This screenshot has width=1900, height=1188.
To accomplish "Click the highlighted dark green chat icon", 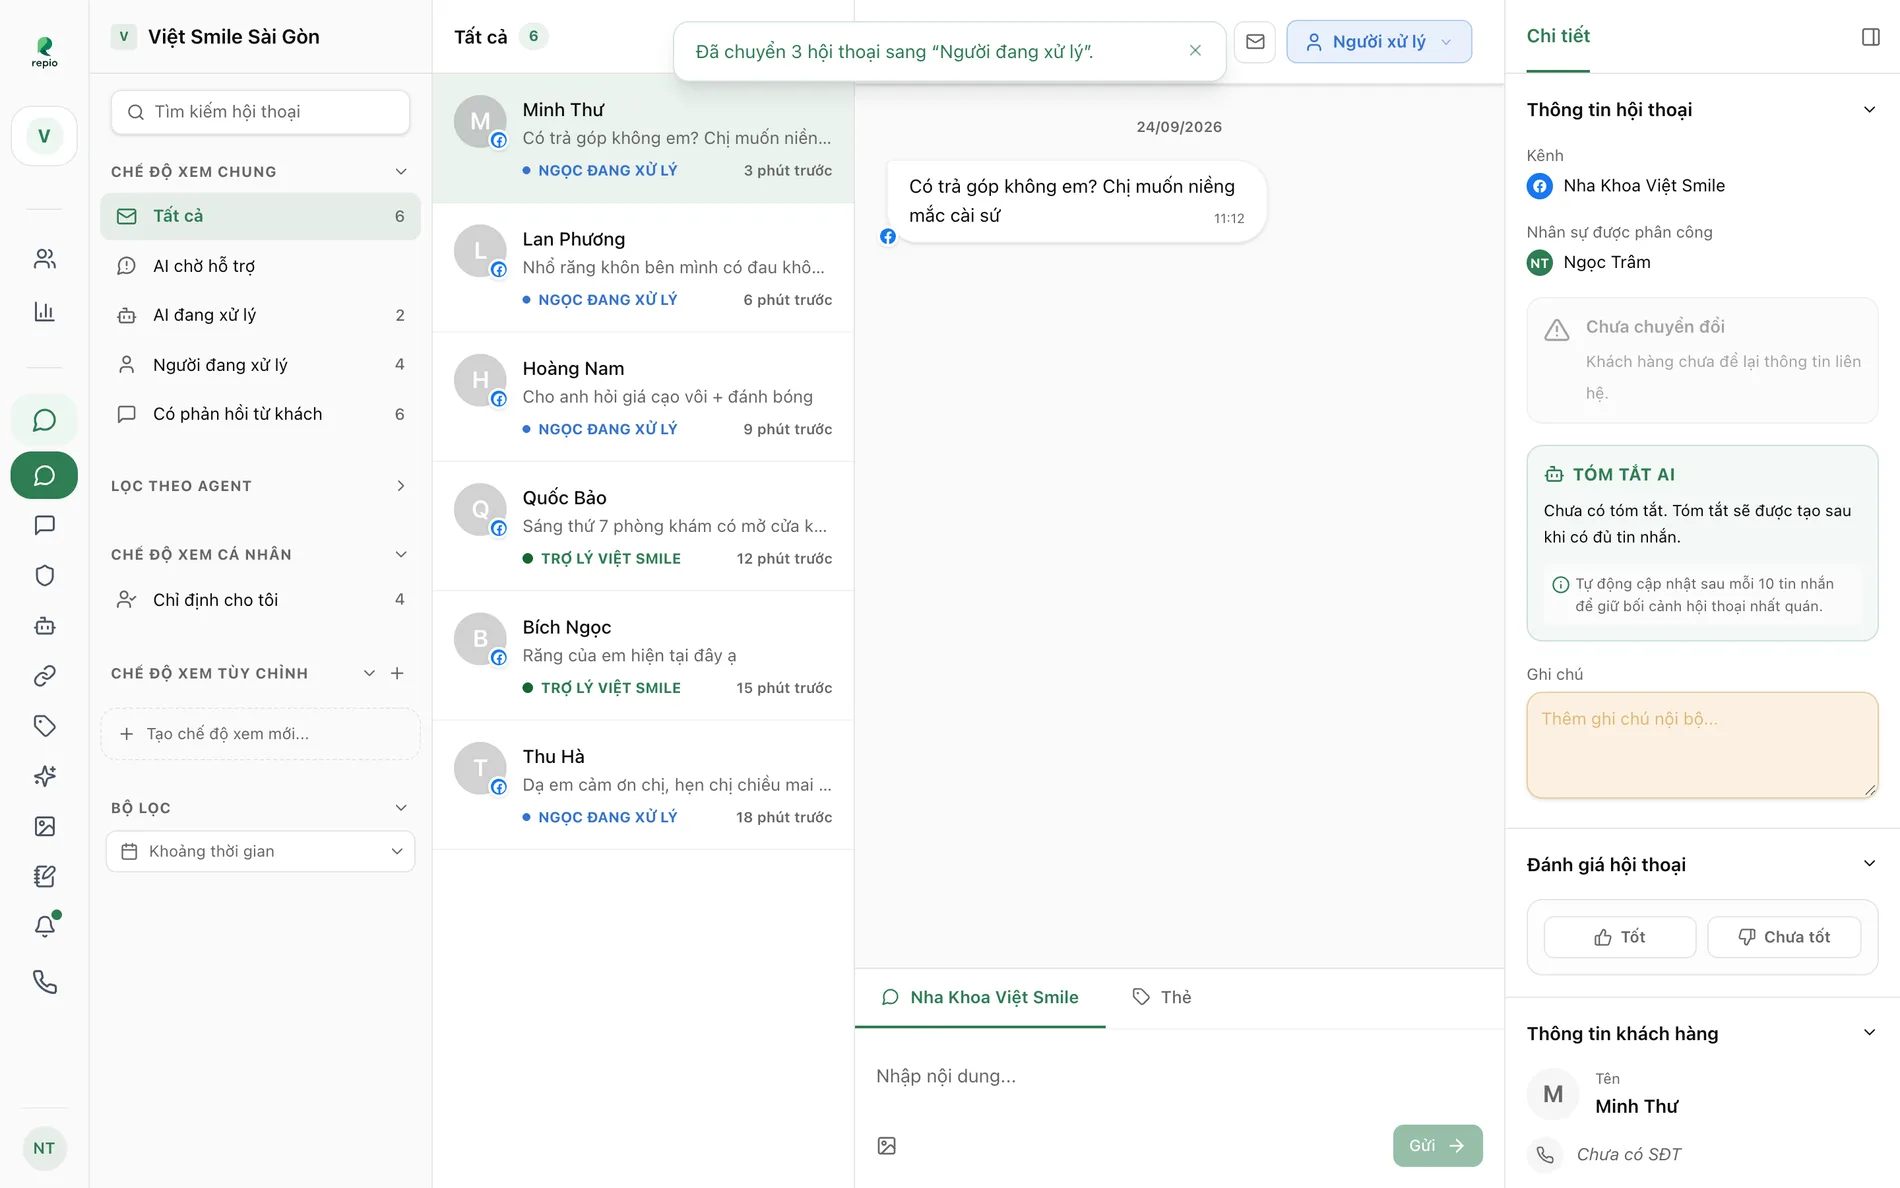I will [44, 475].
